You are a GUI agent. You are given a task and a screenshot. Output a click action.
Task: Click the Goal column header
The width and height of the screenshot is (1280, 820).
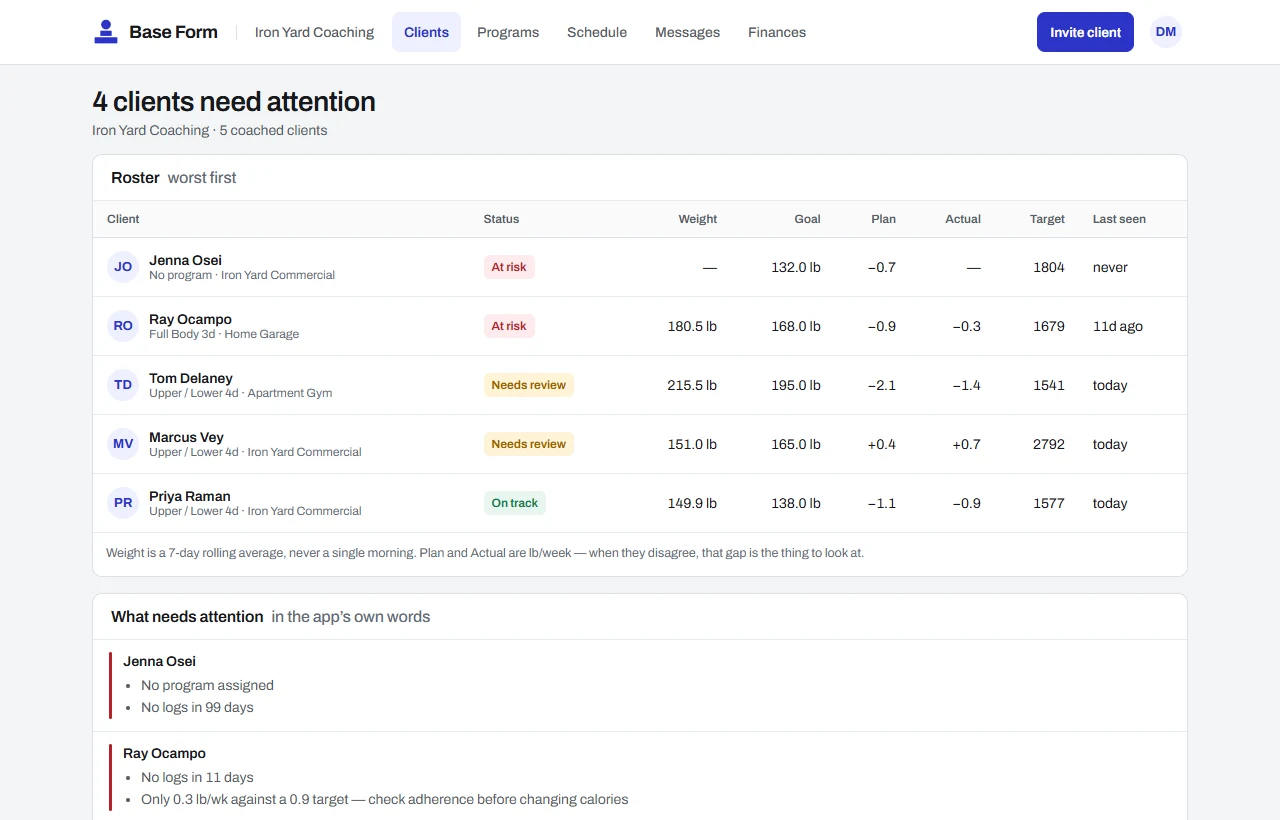click(807, 219)
